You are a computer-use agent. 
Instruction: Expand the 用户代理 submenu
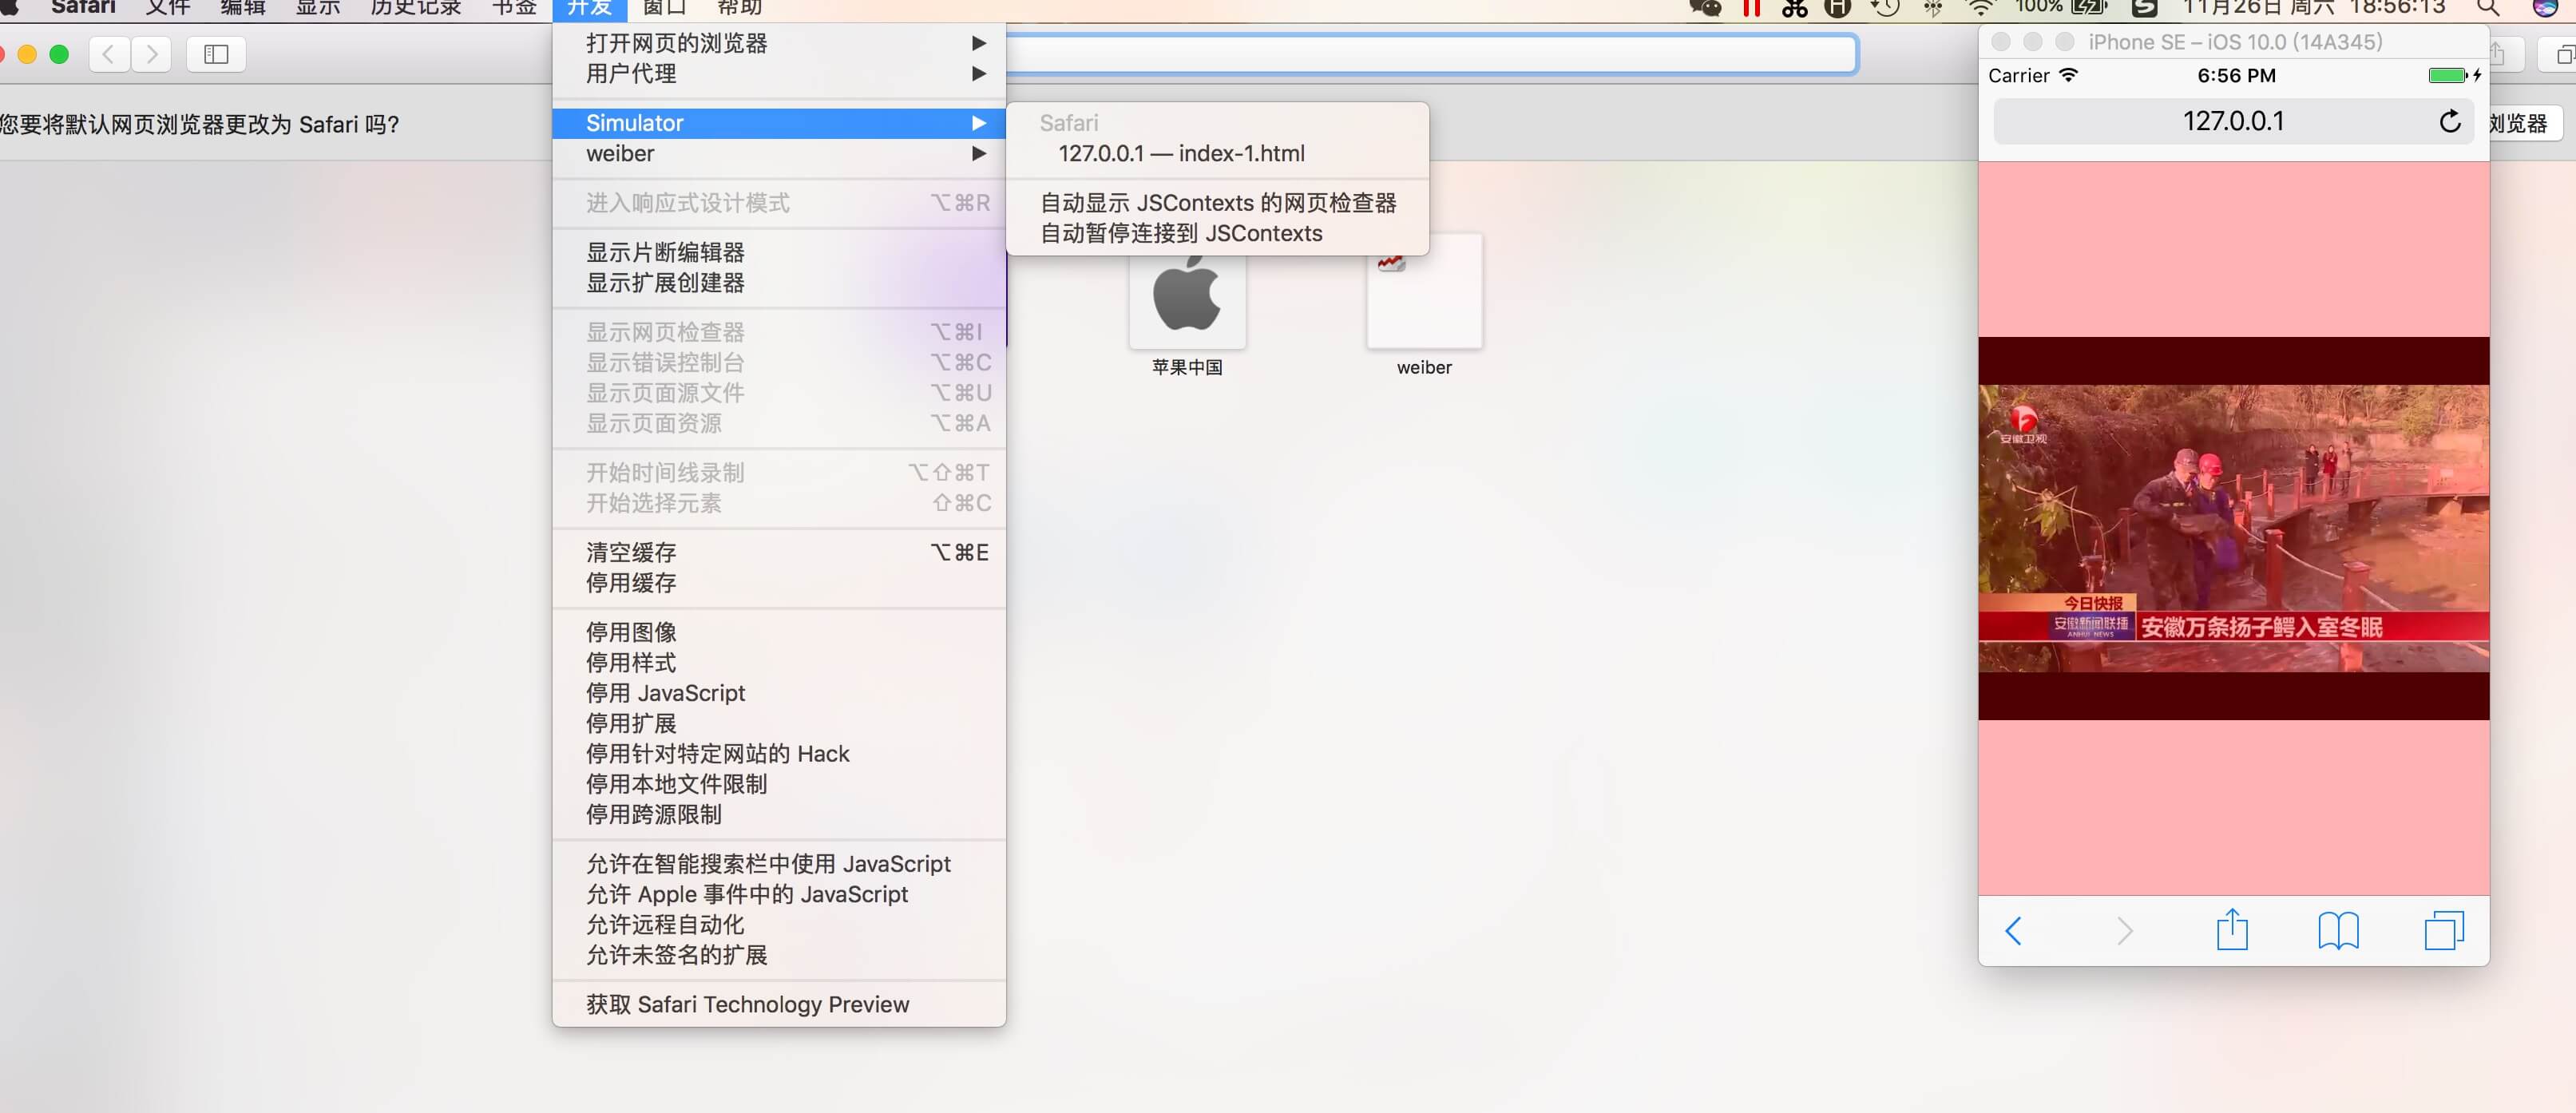779,73
